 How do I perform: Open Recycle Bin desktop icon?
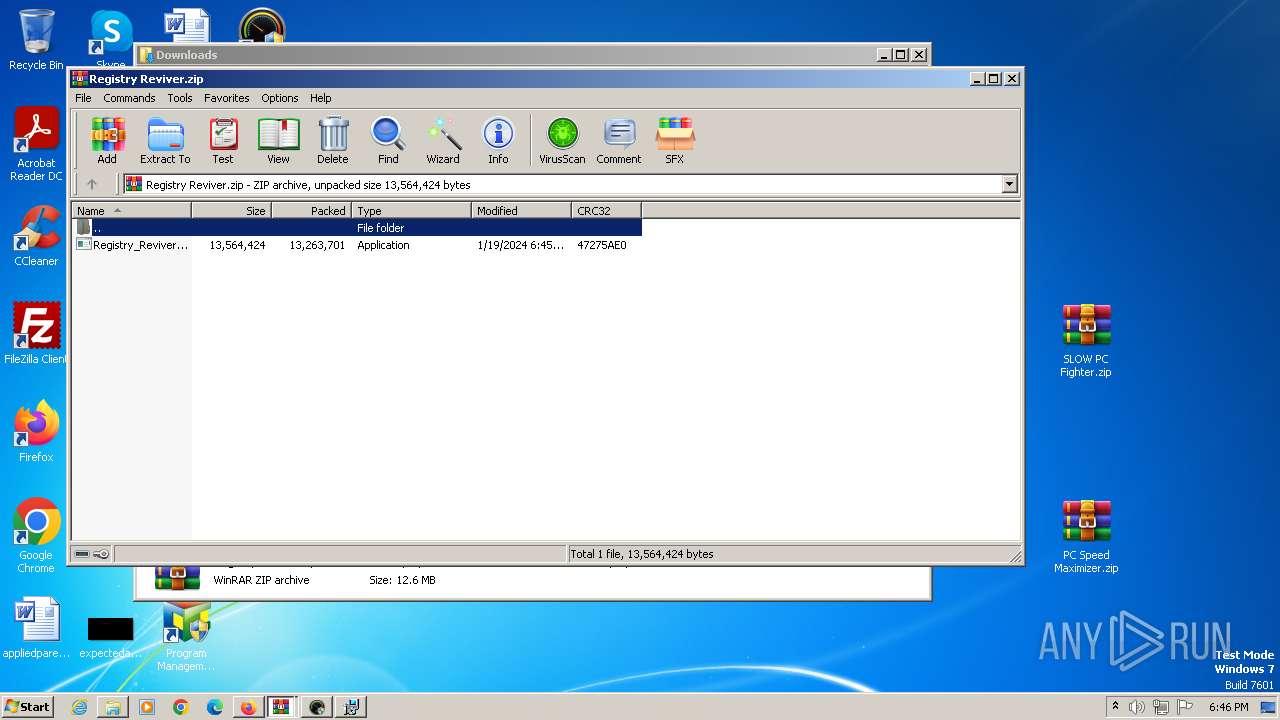[36, 40]
